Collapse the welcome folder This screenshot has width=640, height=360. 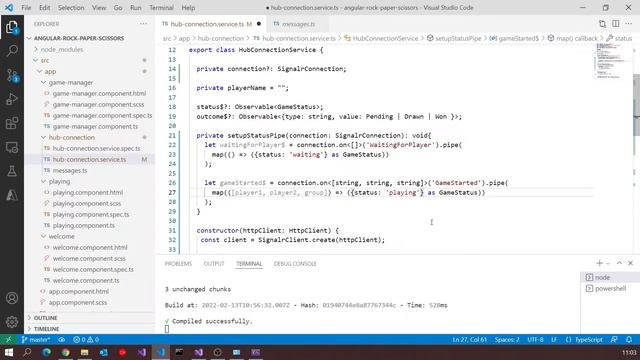click(61, 236)
